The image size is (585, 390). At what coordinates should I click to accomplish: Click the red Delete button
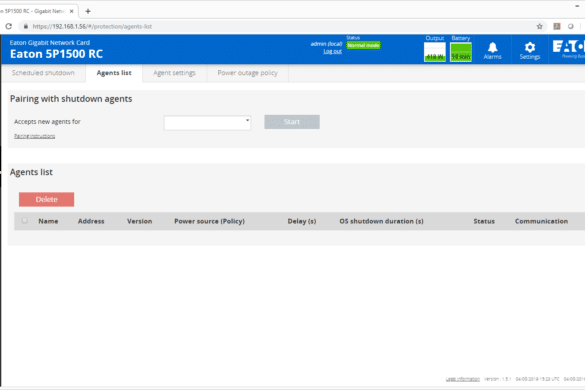tap(46, 199)
